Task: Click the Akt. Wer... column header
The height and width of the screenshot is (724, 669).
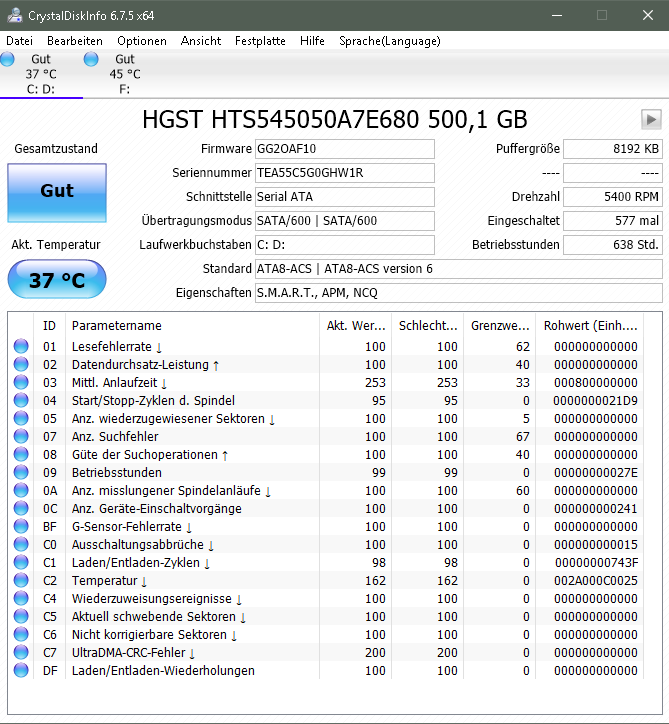Action: click(x=356, y=326)
